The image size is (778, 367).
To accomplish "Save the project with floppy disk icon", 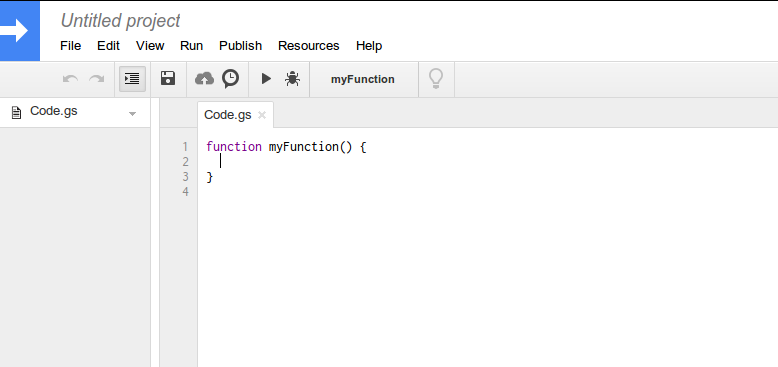I will coord(168,78).
